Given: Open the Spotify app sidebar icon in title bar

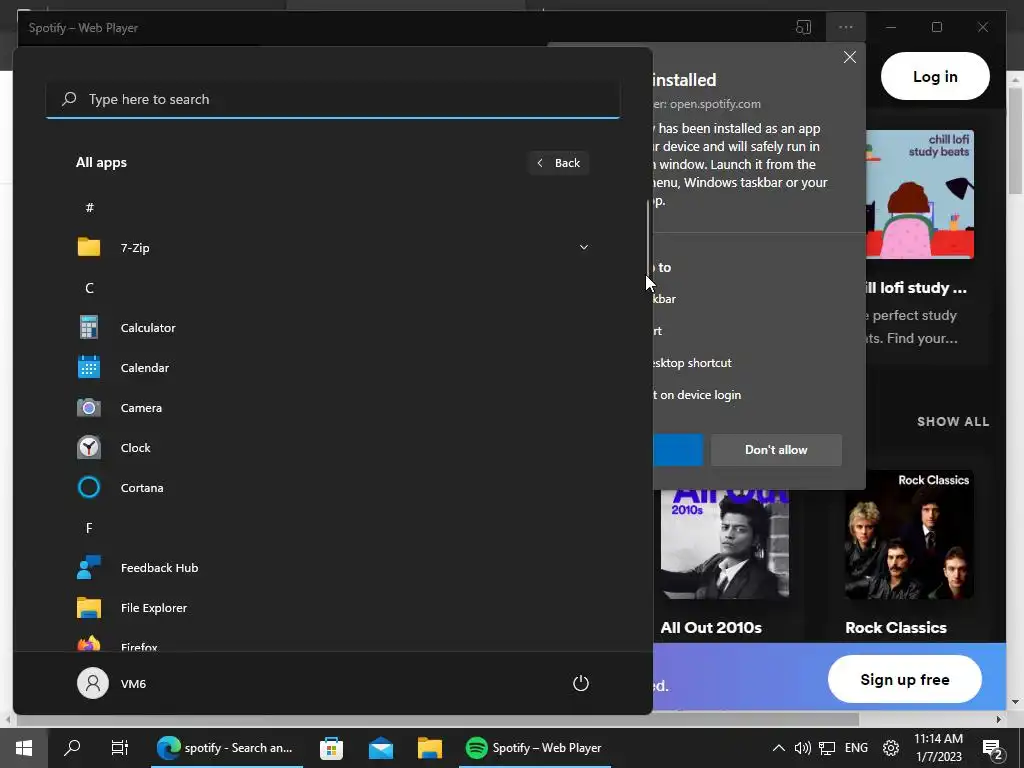Looking at the screenshot, I should 803,27.
